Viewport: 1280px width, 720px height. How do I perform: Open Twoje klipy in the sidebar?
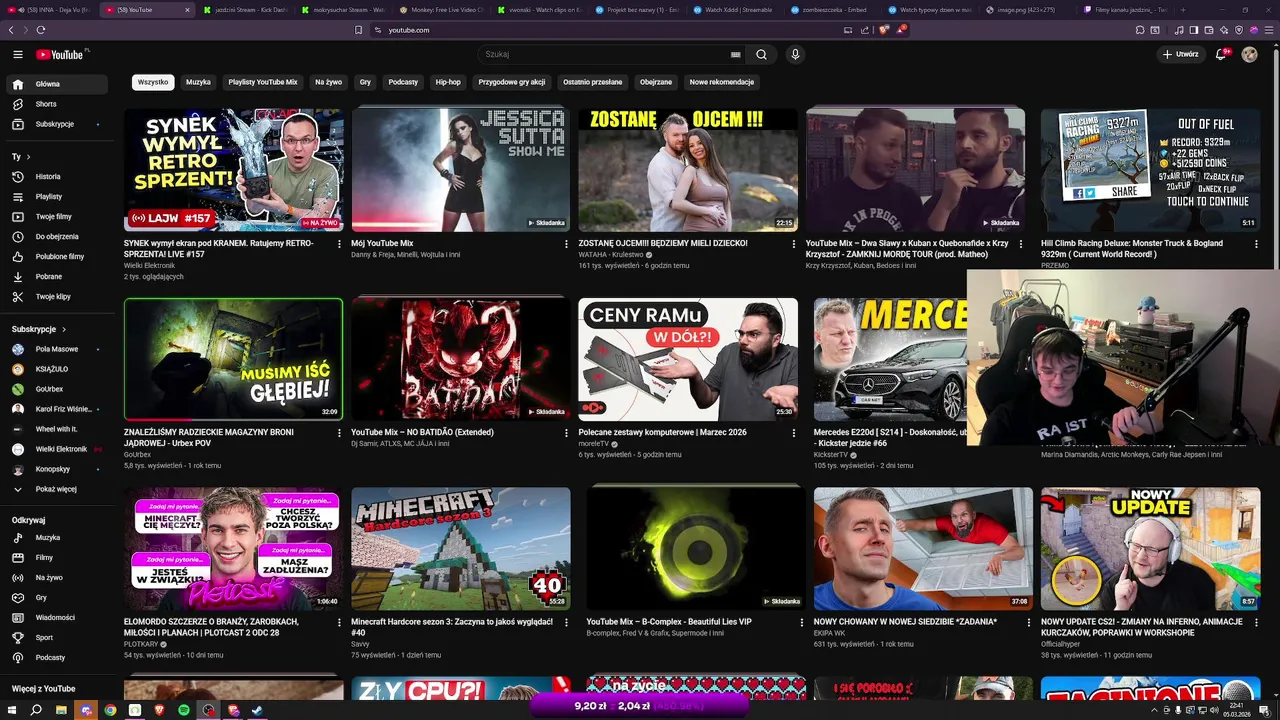coord(56,296)
